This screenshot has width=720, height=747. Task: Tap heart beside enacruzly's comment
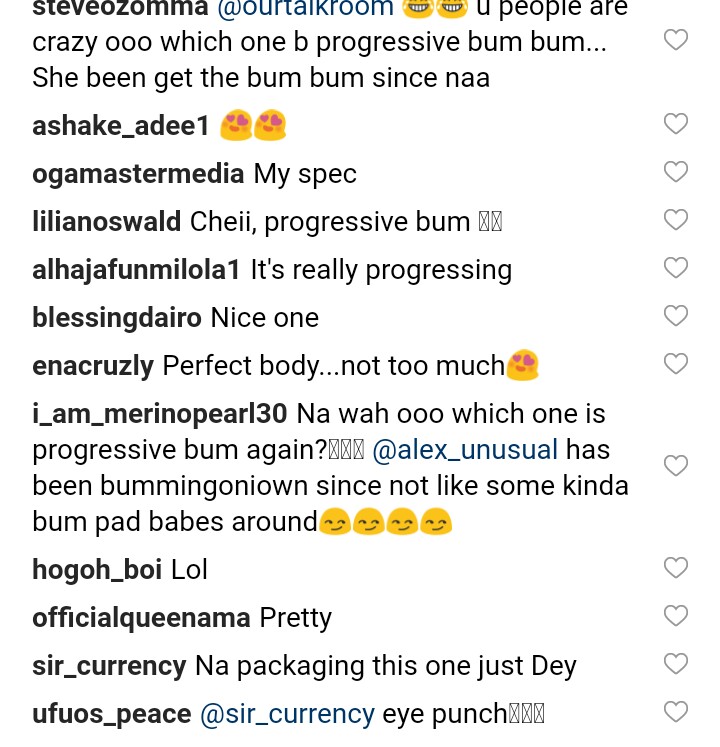(676, 364)
